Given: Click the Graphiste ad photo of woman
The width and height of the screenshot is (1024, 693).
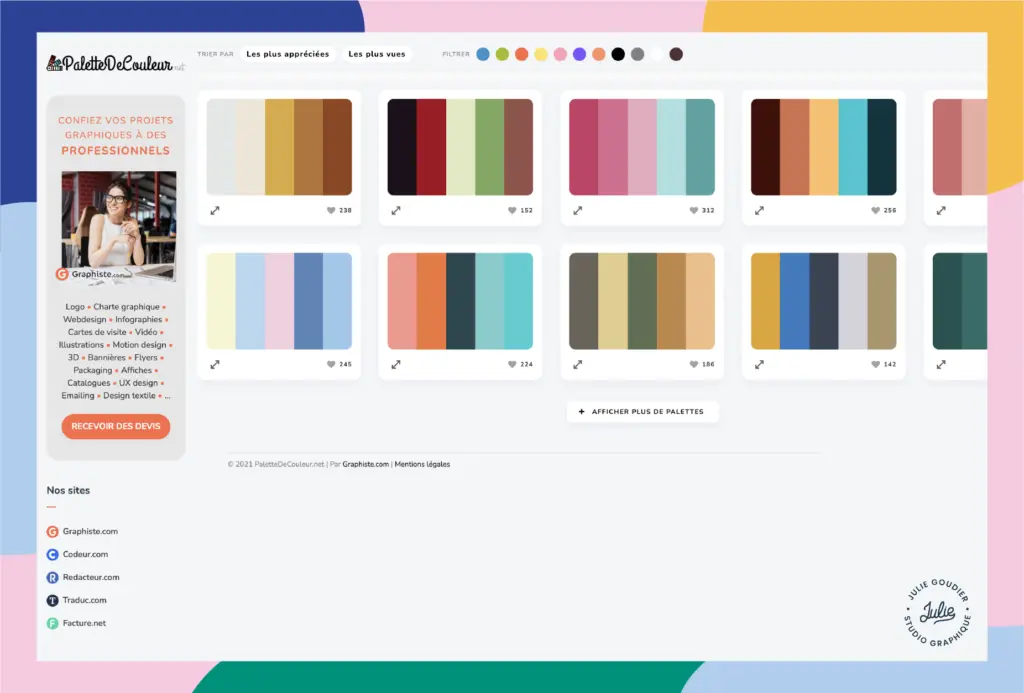Looking at the screenshot, I should [x=118, y=227].
